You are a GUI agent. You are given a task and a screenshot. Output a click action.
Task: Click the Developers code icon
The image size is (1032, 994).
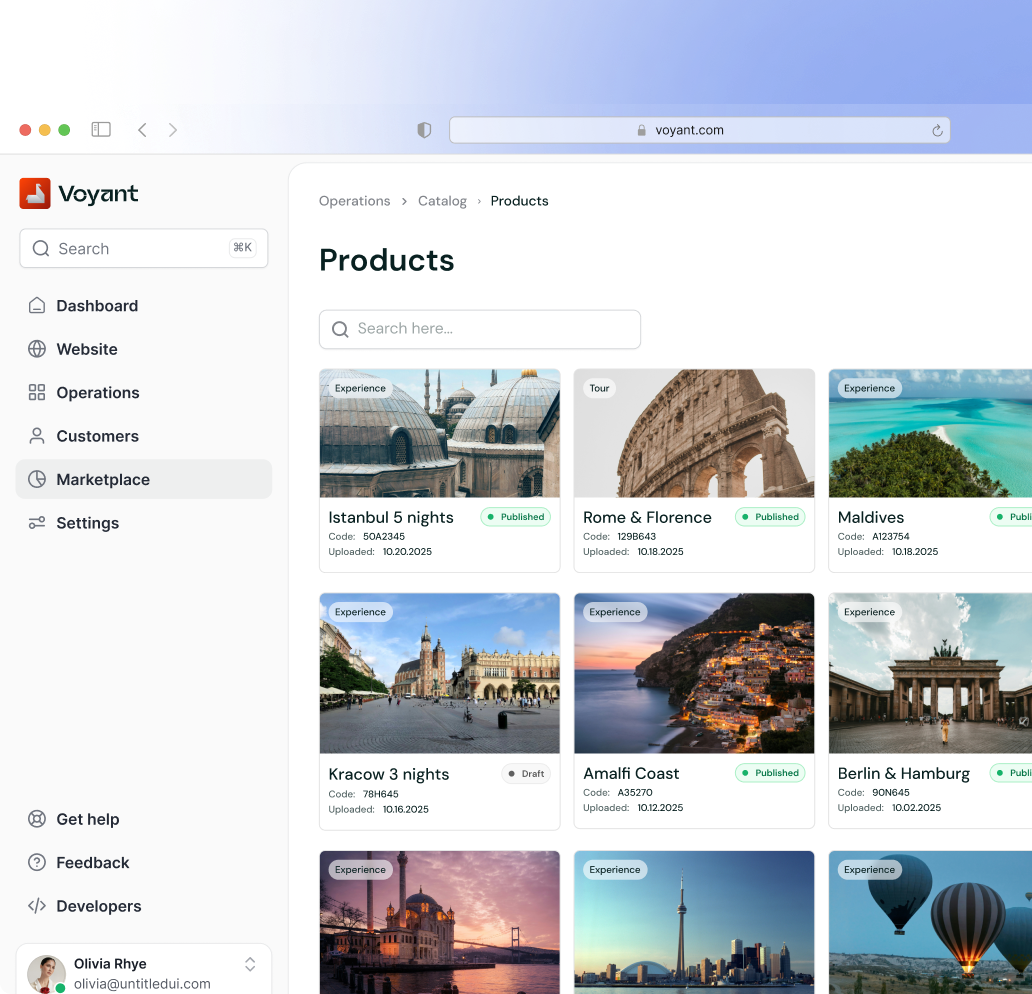coord(36,906)
